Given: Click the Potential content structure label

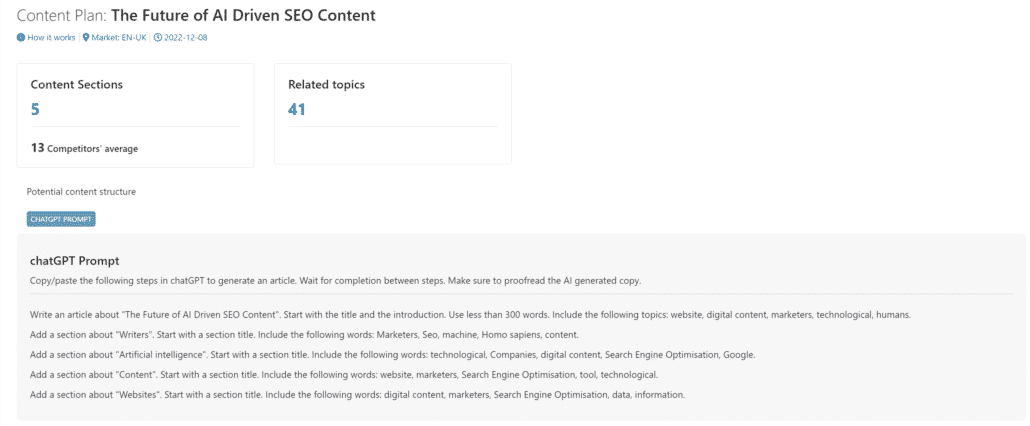Looking at the screenshot, I should coord(81,192).
